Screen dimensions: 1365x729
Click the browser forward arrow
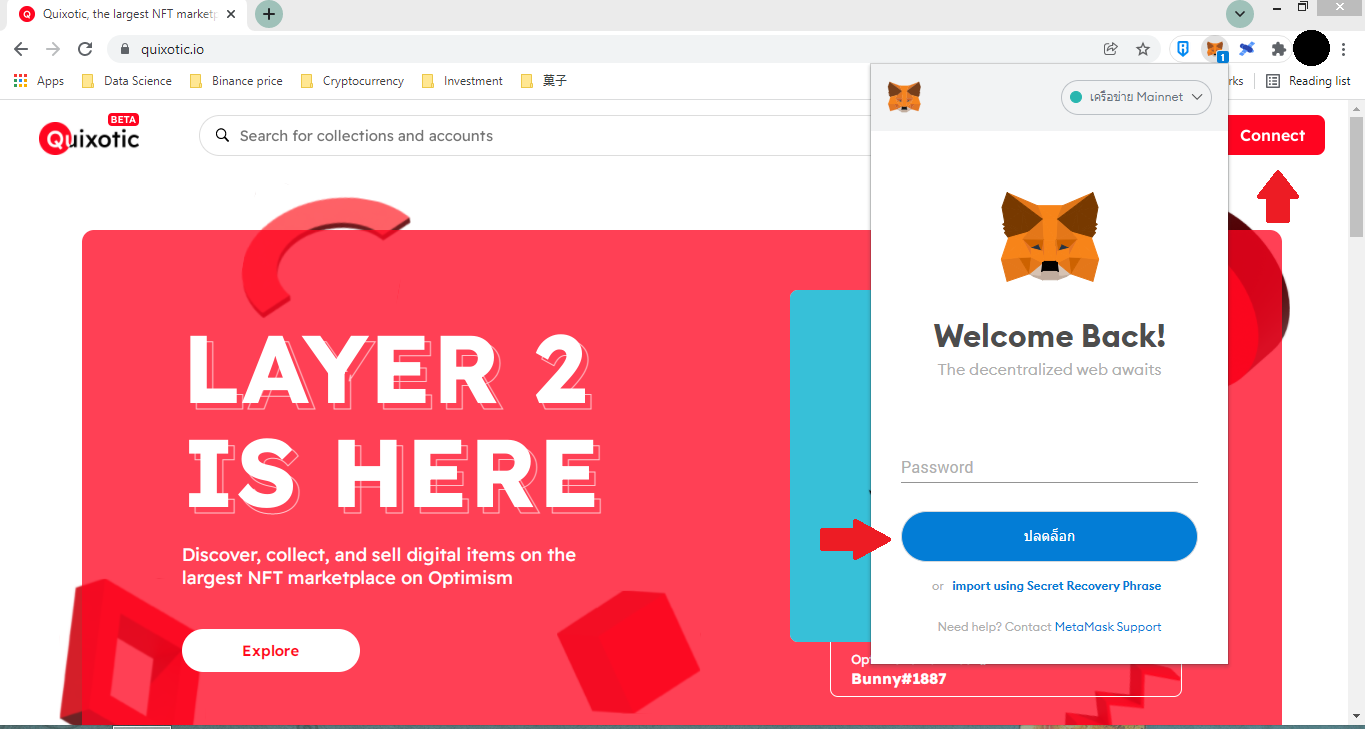pos(53,49)
